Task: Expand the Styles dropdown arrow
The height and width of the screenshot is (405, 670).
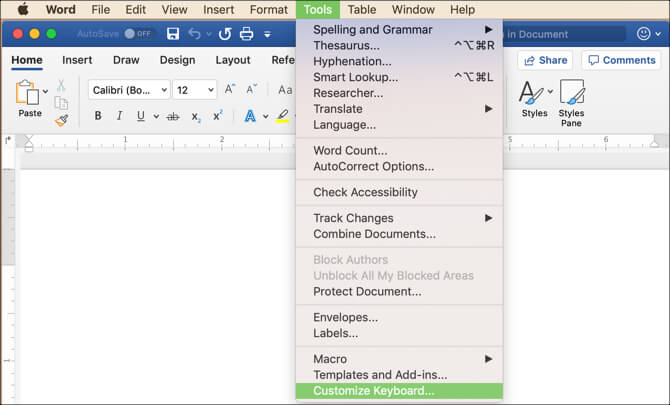Action: 550,91
